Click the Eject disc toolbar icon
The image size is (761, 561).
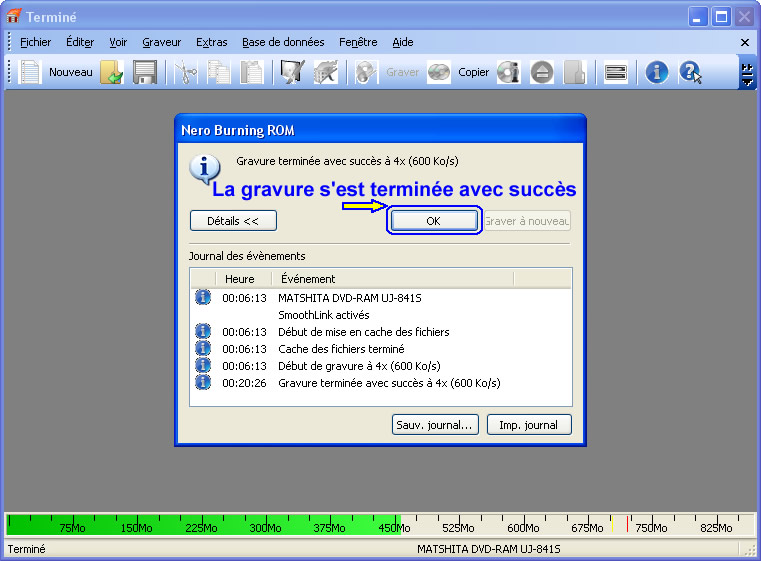coord(541,72)
